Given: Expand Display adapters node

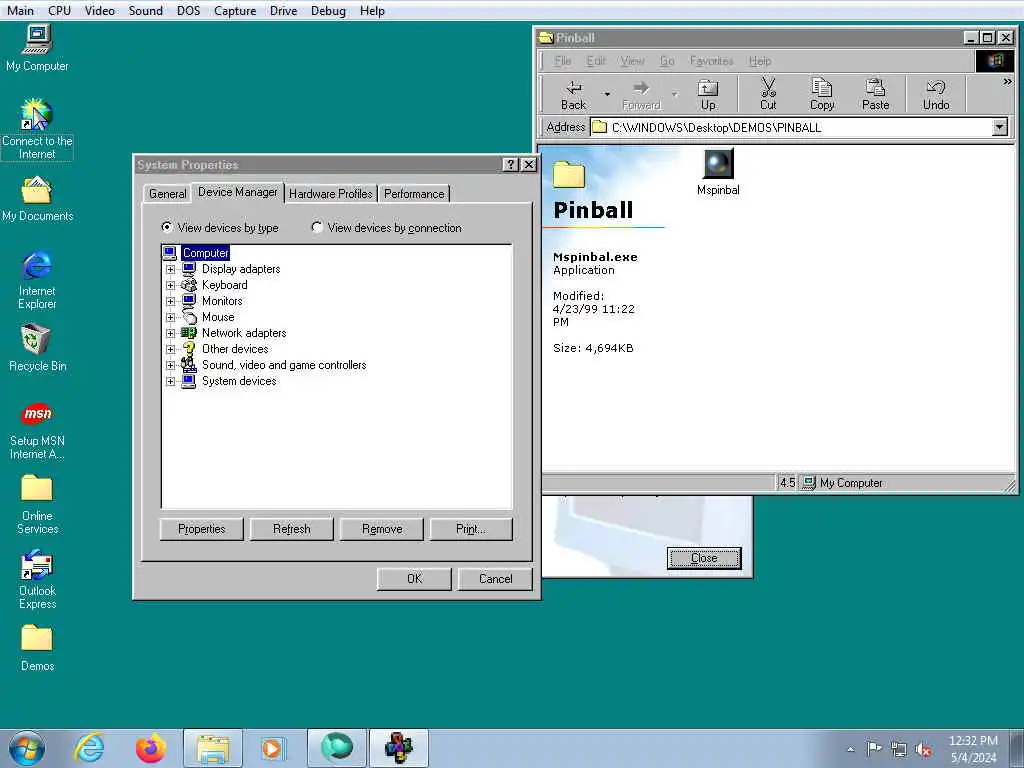Looking at the screenshot, I should (x=170, y=269).
